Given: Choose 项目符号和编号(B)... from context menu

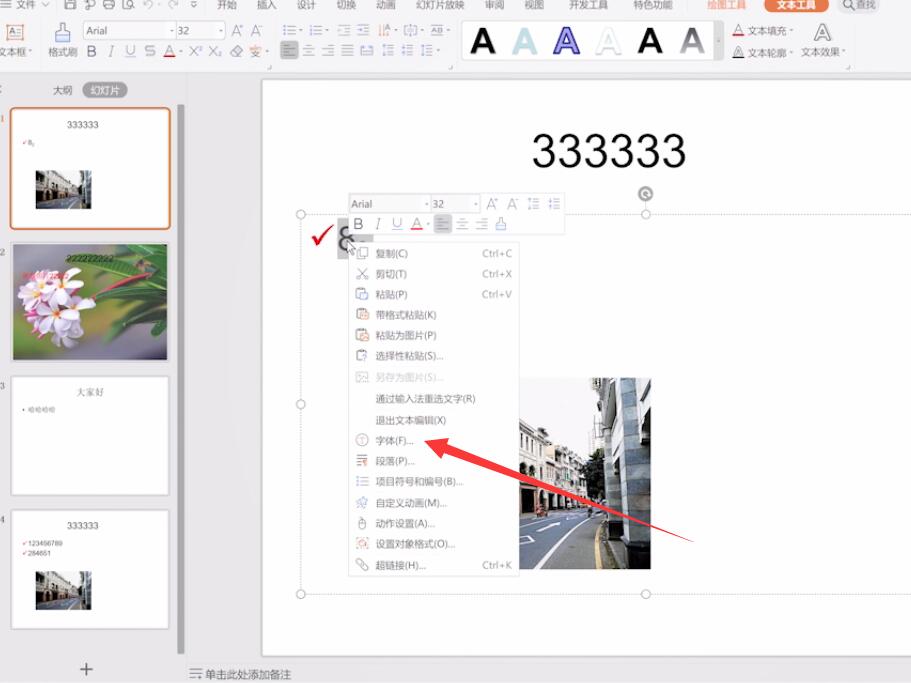Looking at the screenshot, I should (x=433, y=481).
